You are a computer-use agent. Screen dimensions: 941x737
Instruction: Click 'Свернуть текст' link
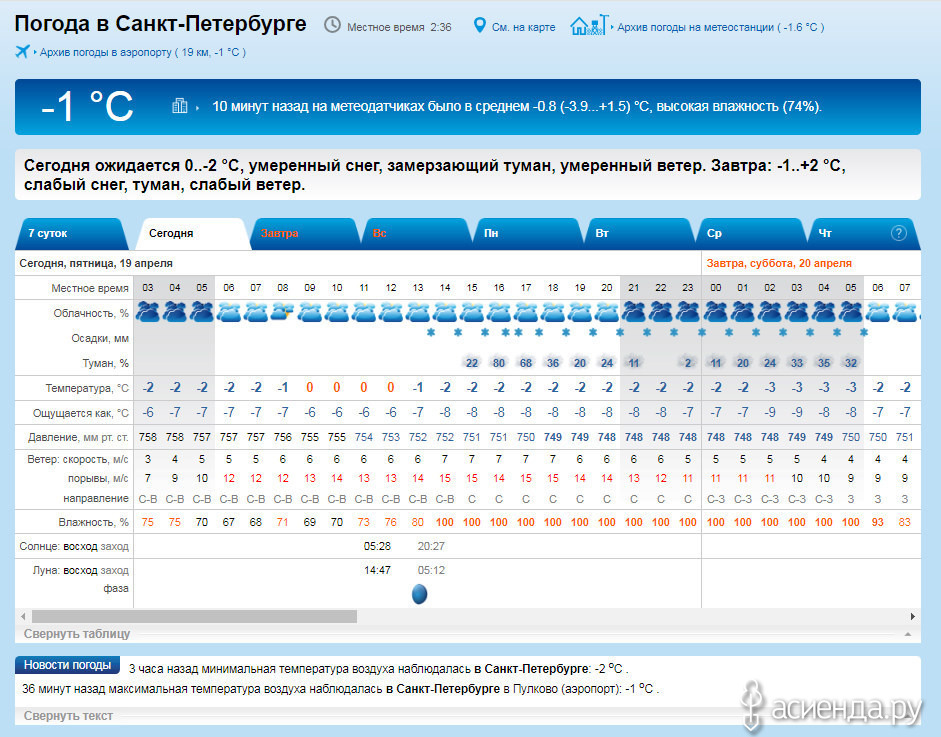(68, 716)
